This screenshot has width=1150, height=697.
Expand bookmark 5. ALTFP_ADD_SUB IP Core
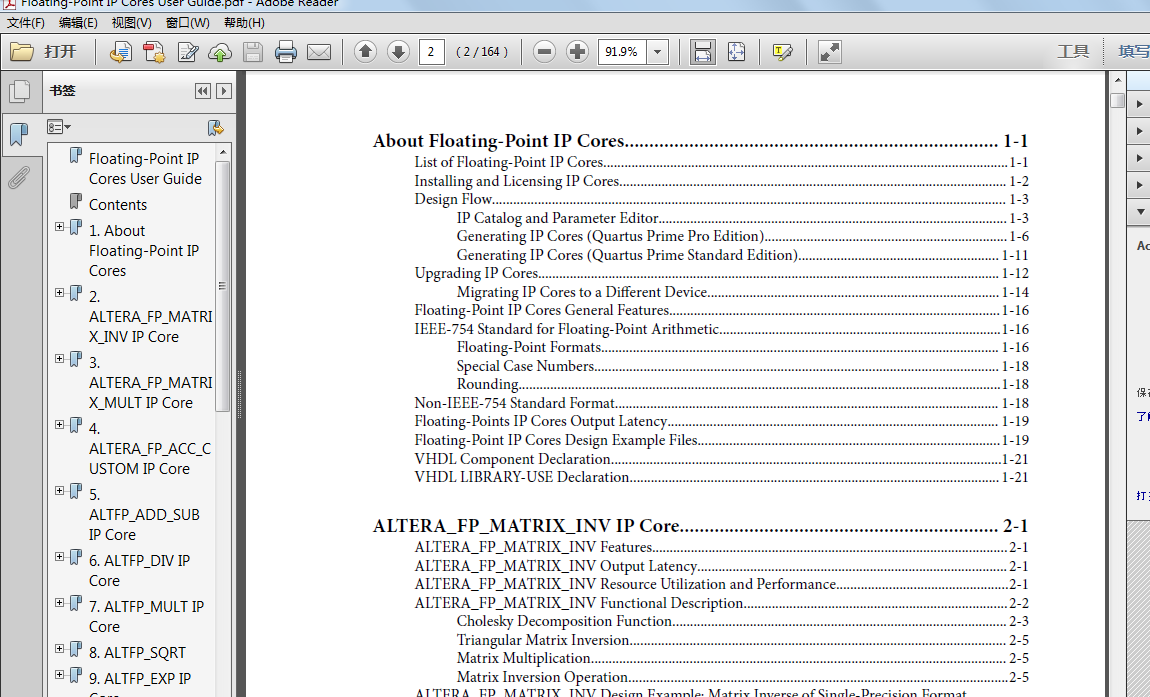(x=59, y=491)
